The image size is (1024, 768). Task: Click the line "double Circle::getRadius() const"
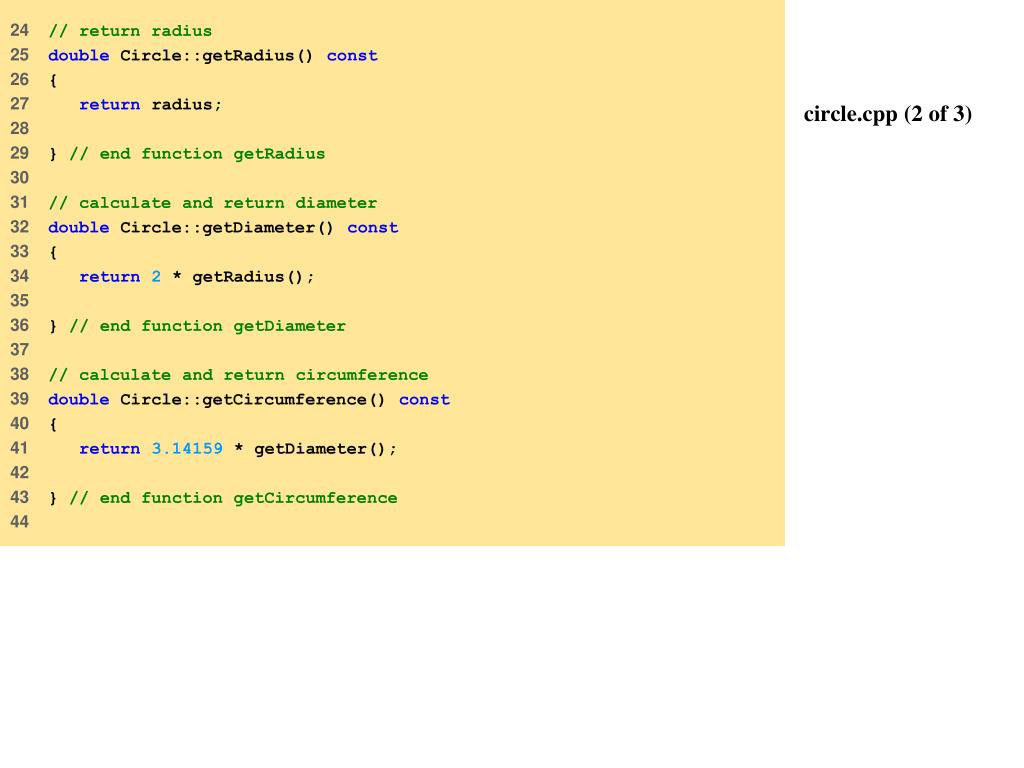pos(213,56)
